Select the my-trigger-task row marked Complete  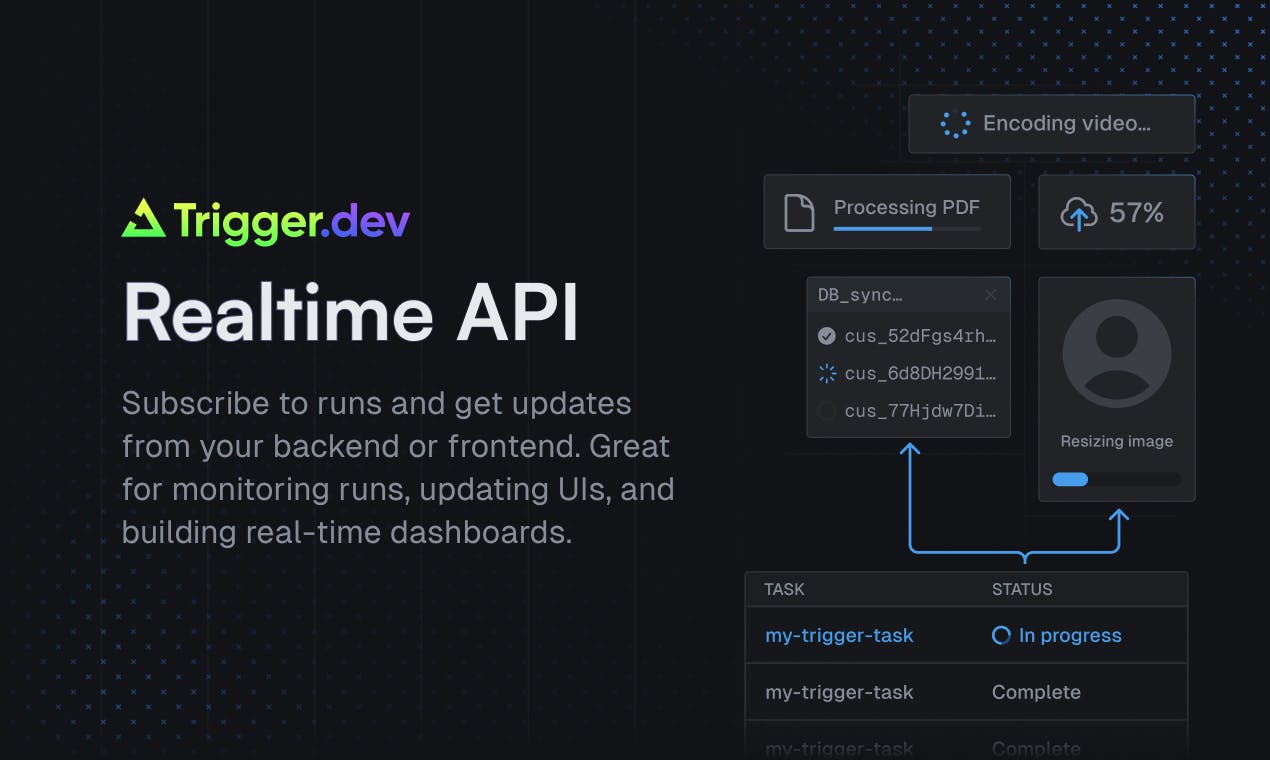pyautogui.click(x=966, y=692)
